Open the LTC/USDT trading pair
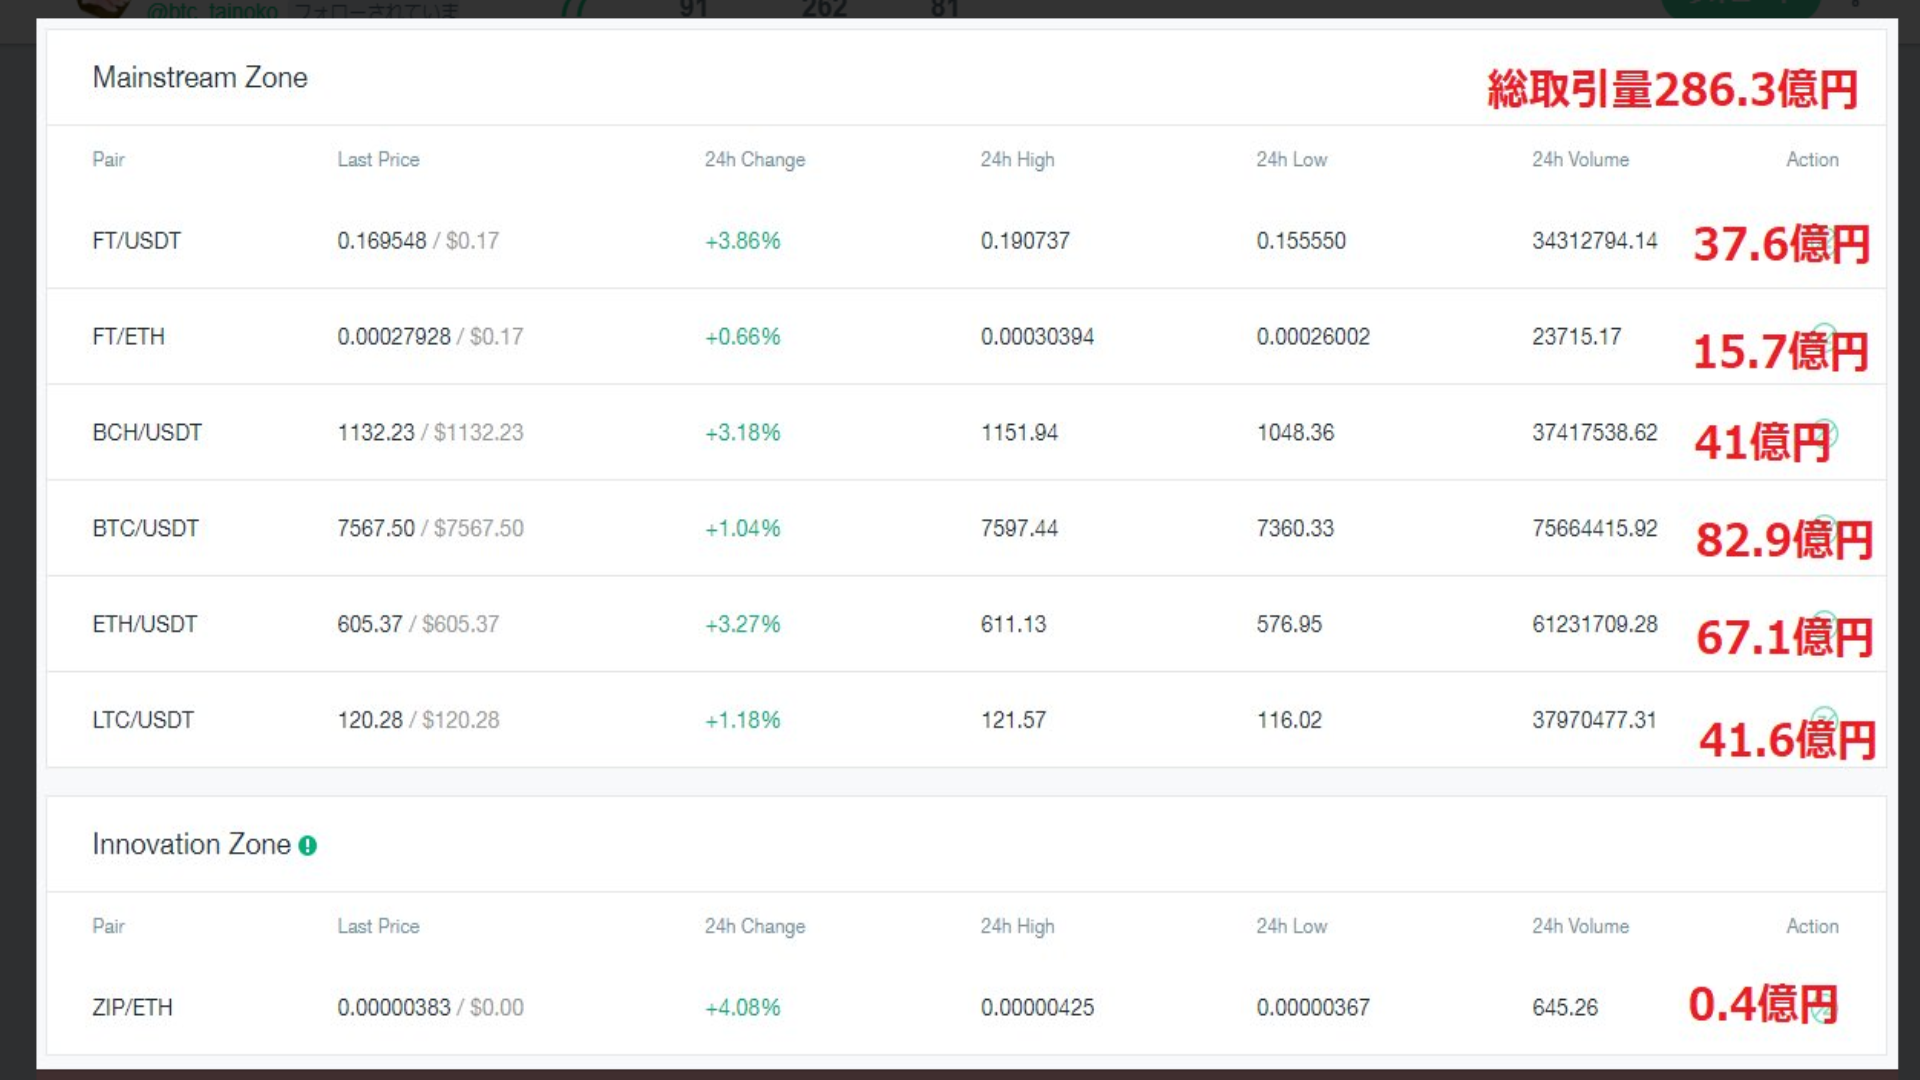Viewport: 1920px width, 1080px height. point(143,720)
